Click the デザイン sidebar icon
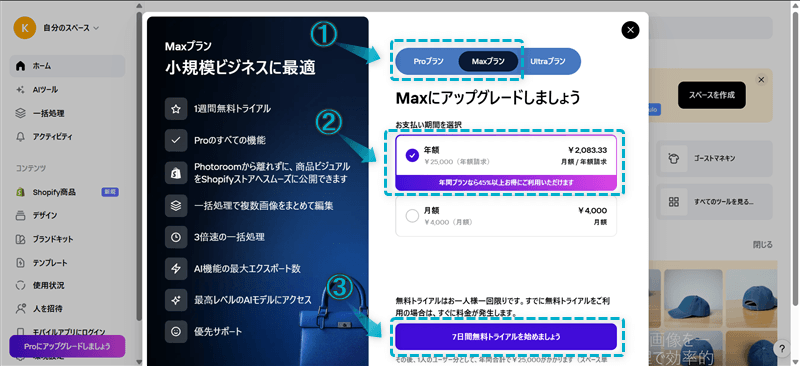This screenshot has height=366, width=800. (x=20, y=215)
